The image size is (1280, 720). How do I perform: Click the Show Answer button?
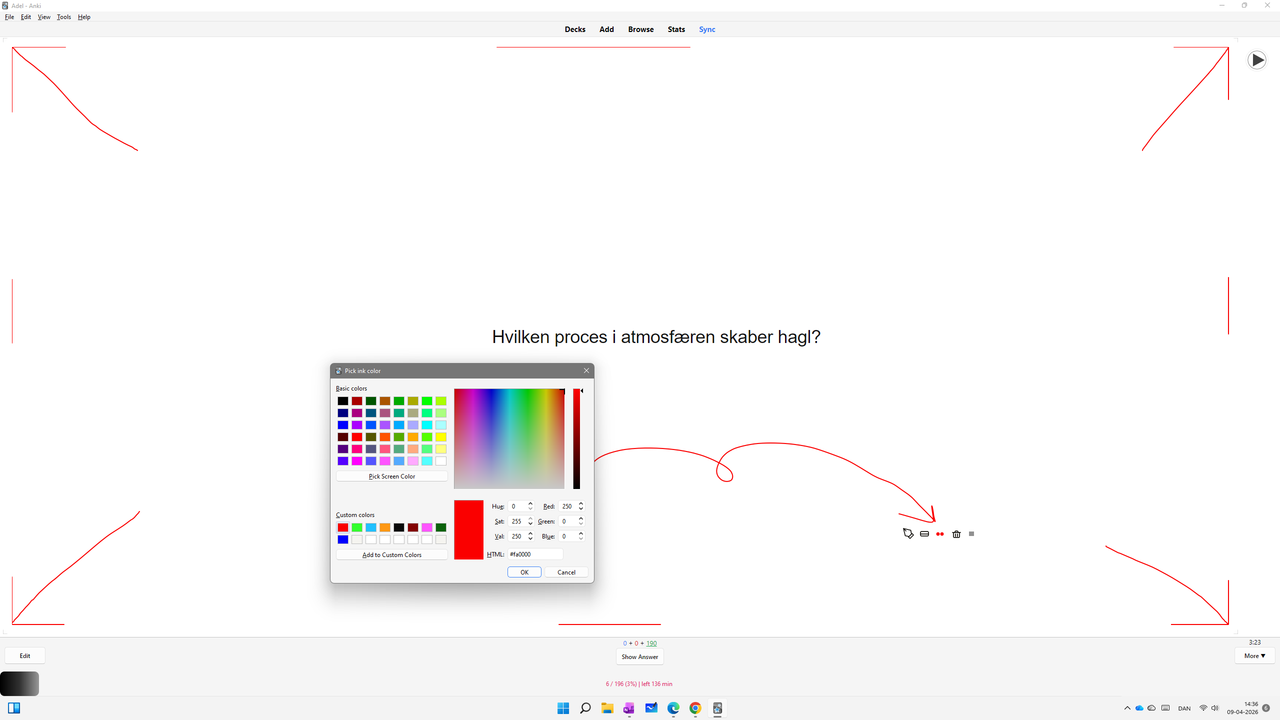pyautogui.click(x=640, y=657)
